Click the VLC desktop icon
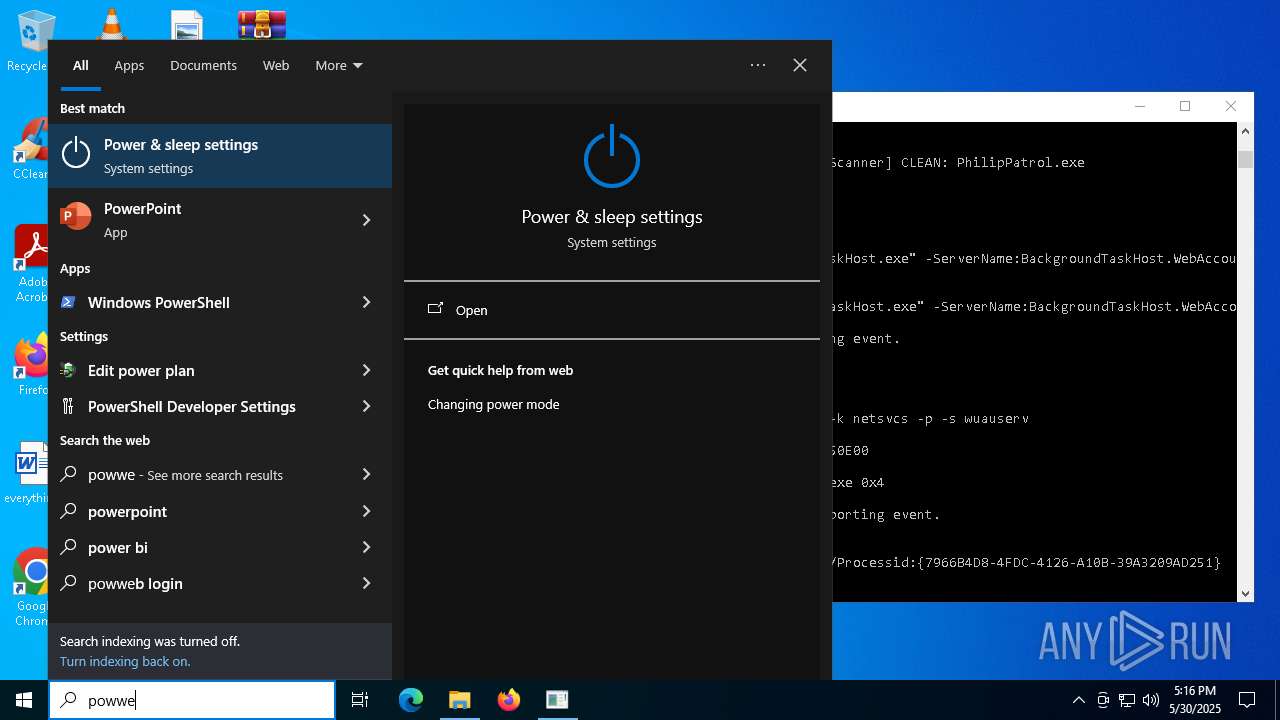 pyautogui.click(x=110, y=24)
